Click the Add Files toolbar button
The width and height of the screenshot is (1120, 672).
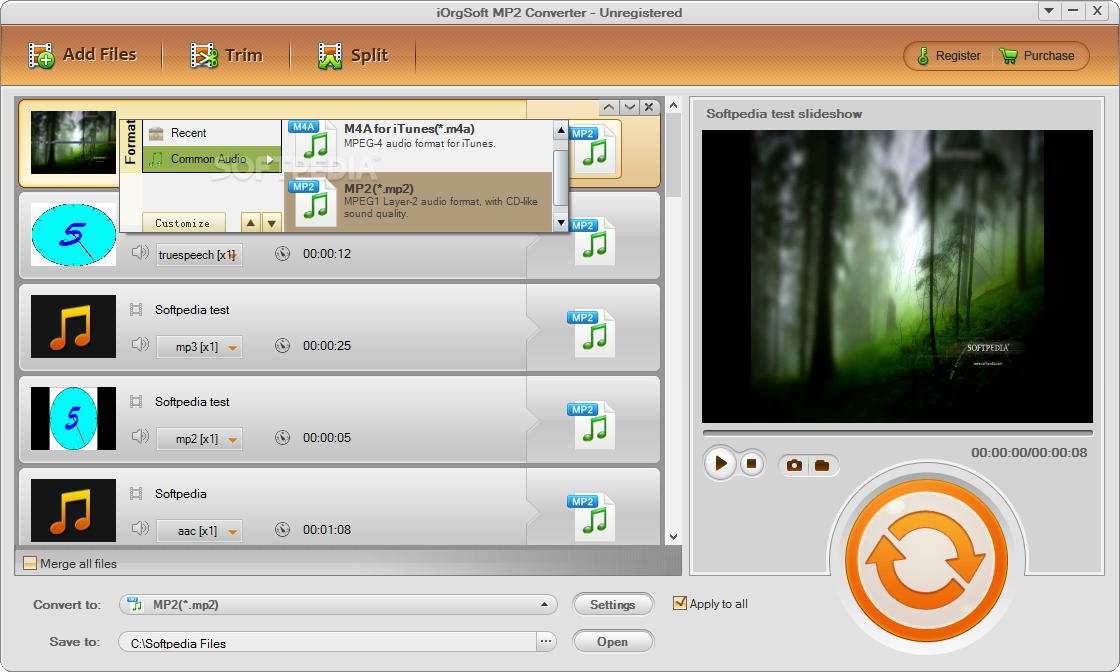(82, 55)
